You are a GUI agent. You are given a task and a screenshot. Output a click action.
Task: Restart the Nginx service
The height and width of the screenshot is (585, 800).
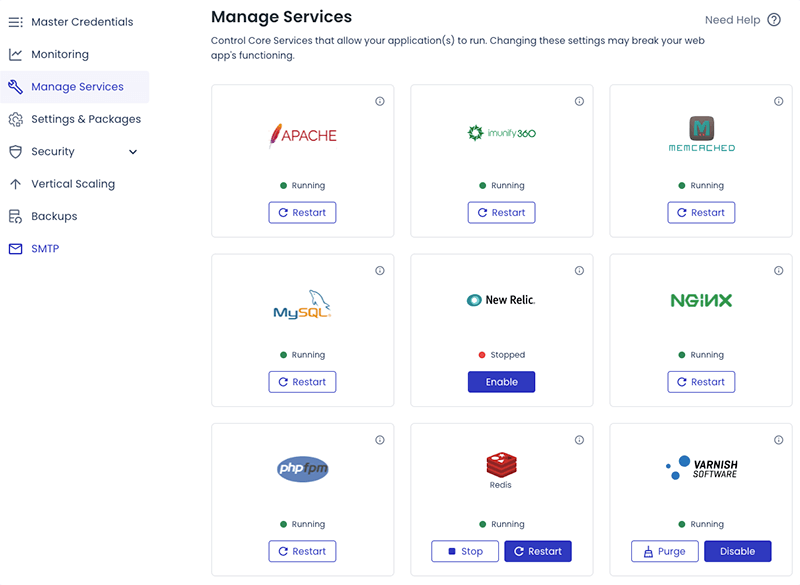702,382
